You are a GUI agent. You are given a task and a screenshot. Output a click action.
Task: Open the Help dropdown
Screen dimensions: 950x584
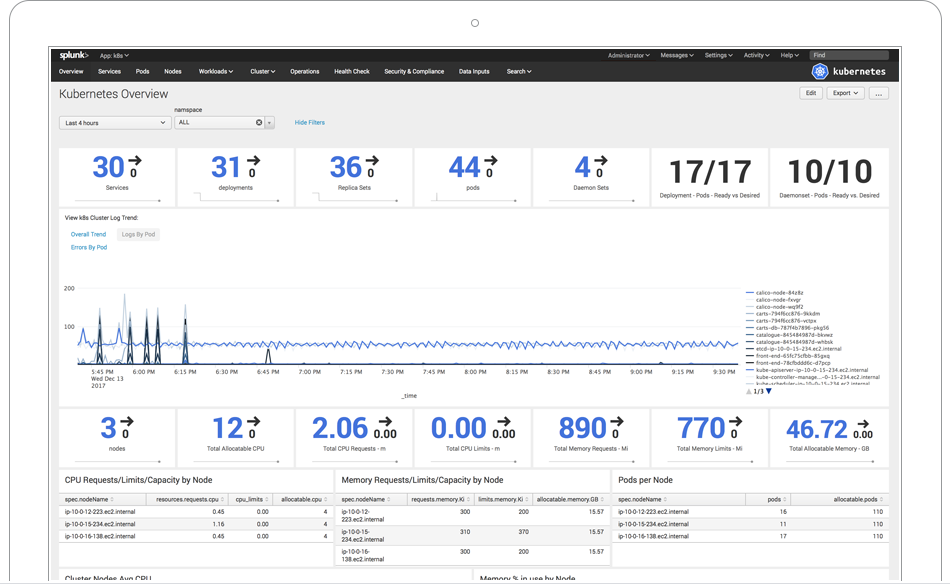point(789,55)
